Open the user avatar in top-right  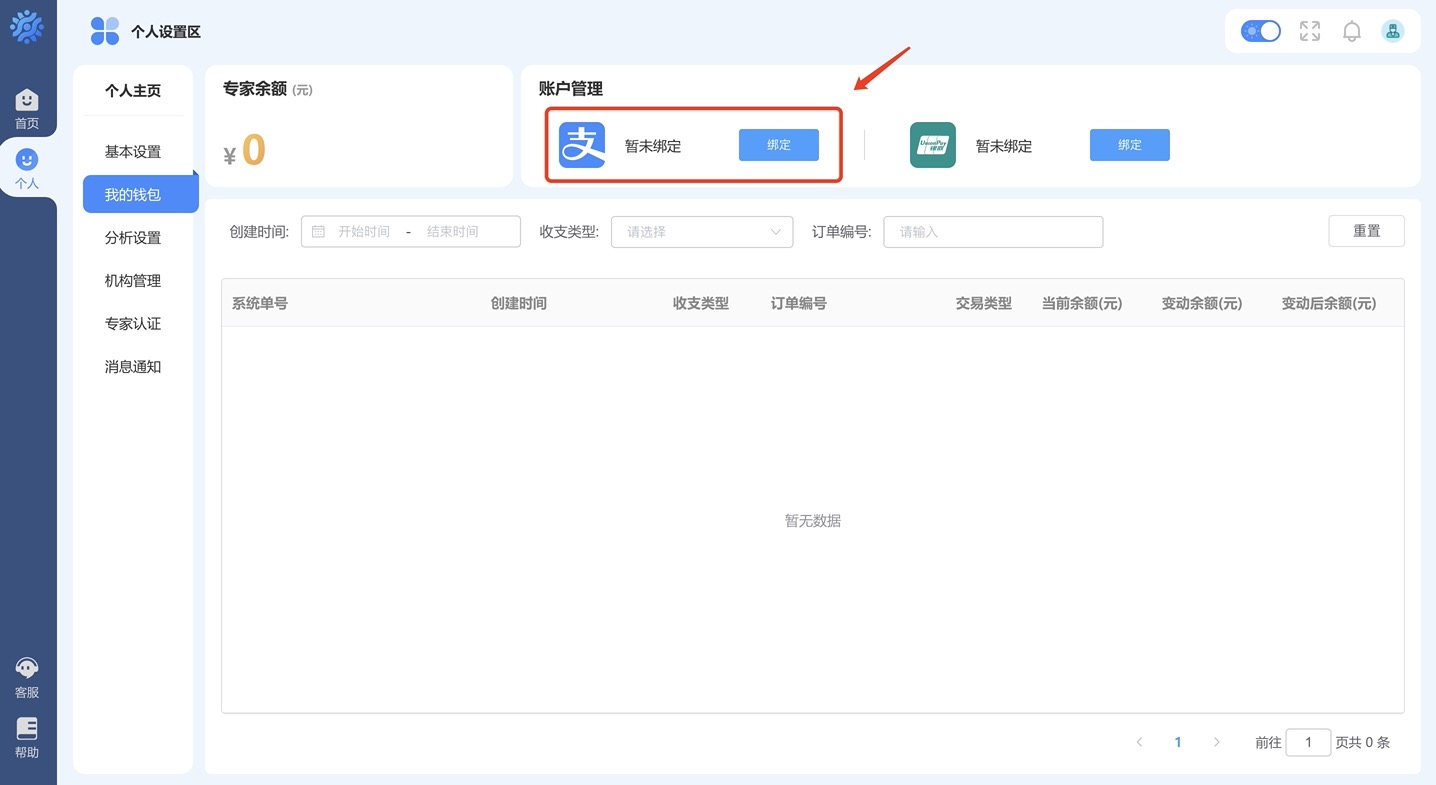coord(1392,31)
